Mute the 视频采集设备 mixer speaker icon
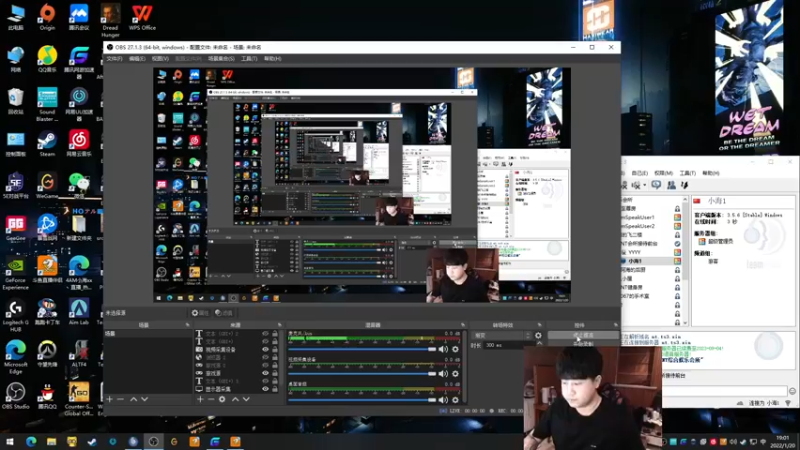 click(443, 374)
